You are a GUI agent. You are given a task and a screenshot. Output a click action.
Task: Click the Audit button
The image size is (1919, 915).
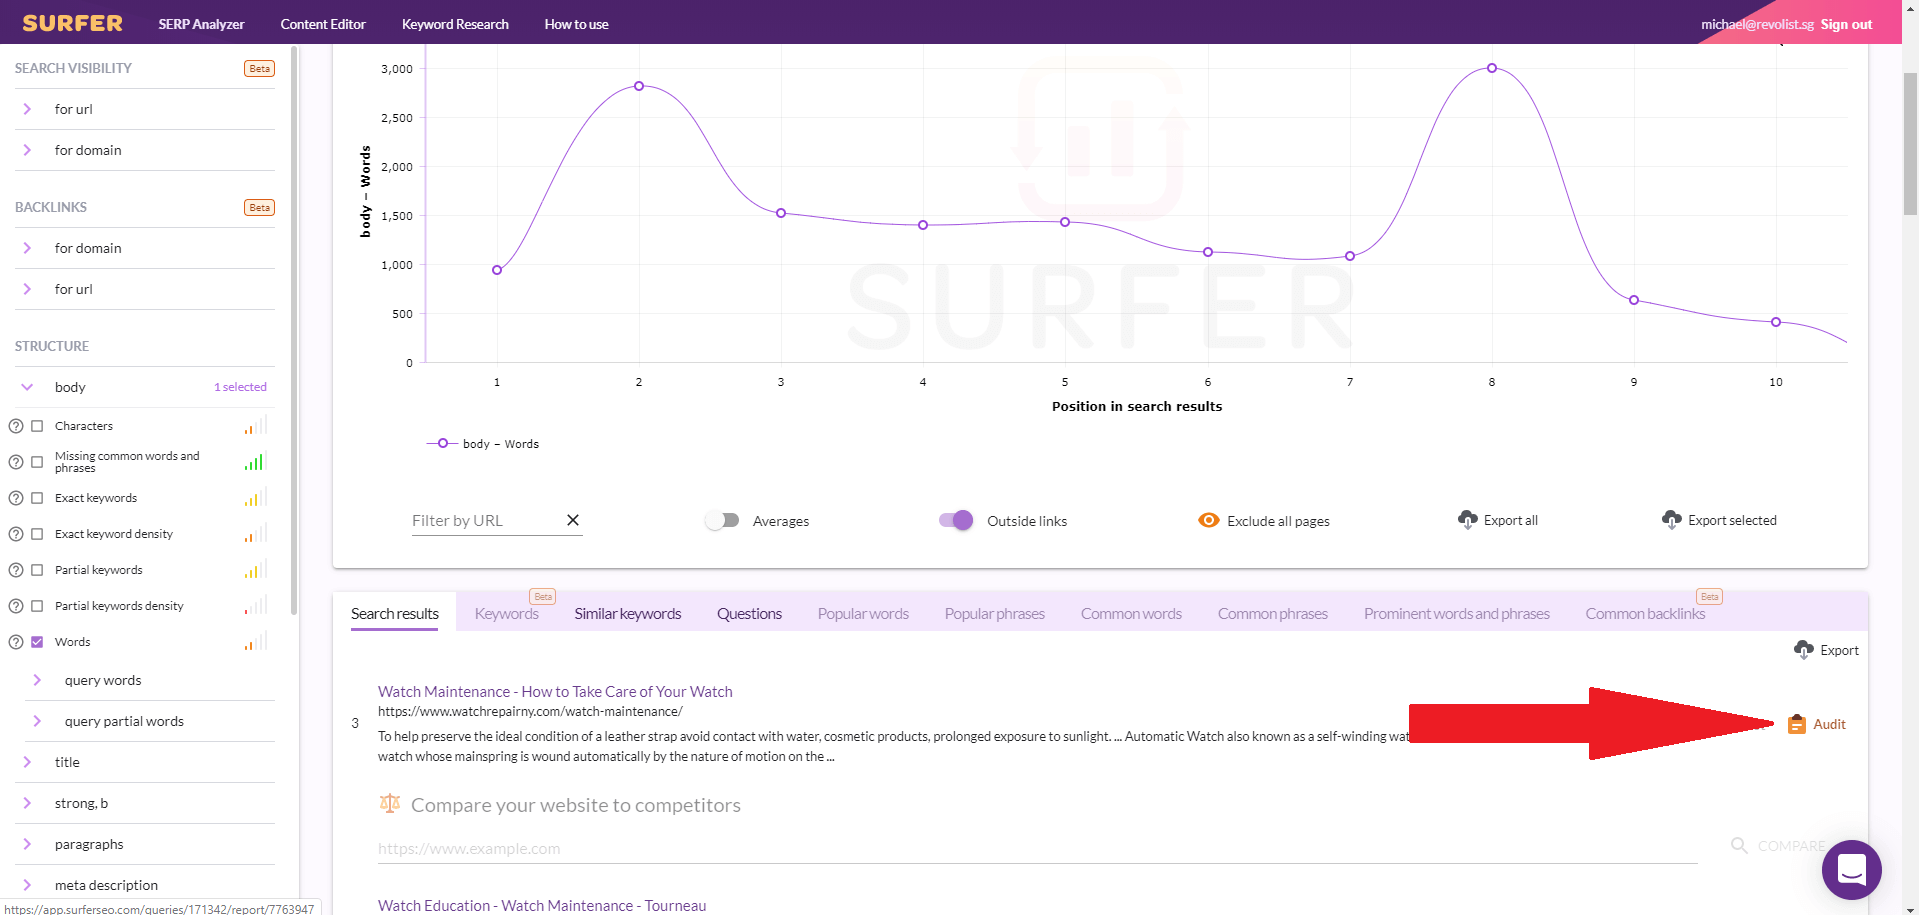coord(1817,724)
